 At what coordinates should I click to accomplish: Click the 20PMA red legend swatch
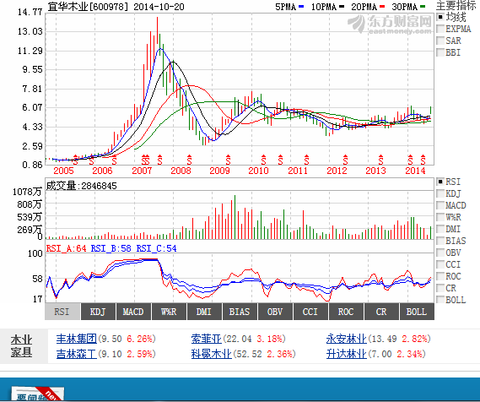pyautogui.click(x=382, y=7)
